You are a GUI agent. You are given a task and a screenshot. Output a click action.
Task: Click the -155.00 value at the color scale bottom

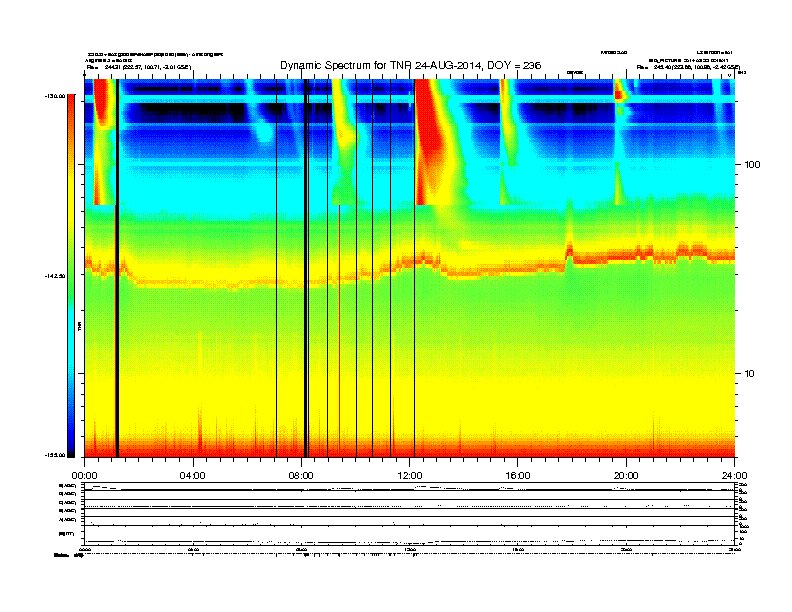pyautogui.click(x=55, y=455)
